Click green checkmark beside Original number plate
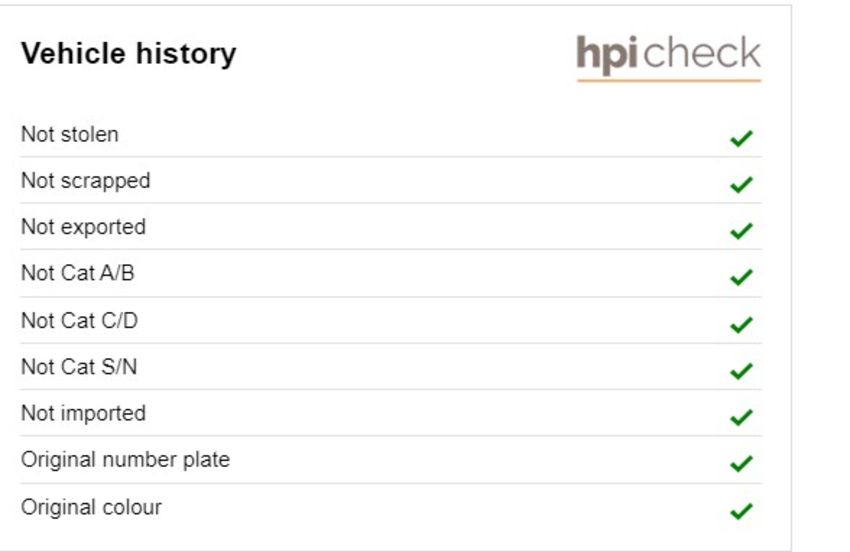This screenshot has height=552, width=850. (741, 464)
